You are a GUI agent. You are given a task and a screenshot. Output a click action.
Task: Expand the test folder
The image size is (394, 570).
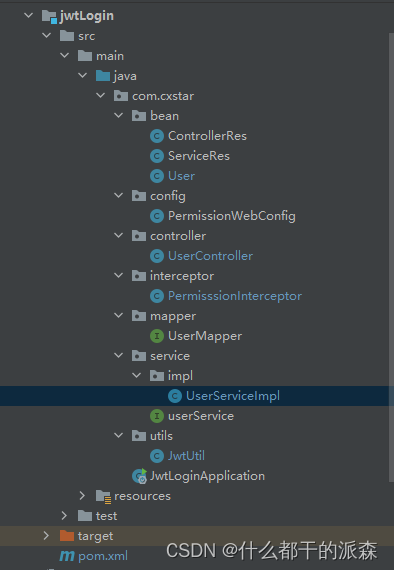point(64,515)
